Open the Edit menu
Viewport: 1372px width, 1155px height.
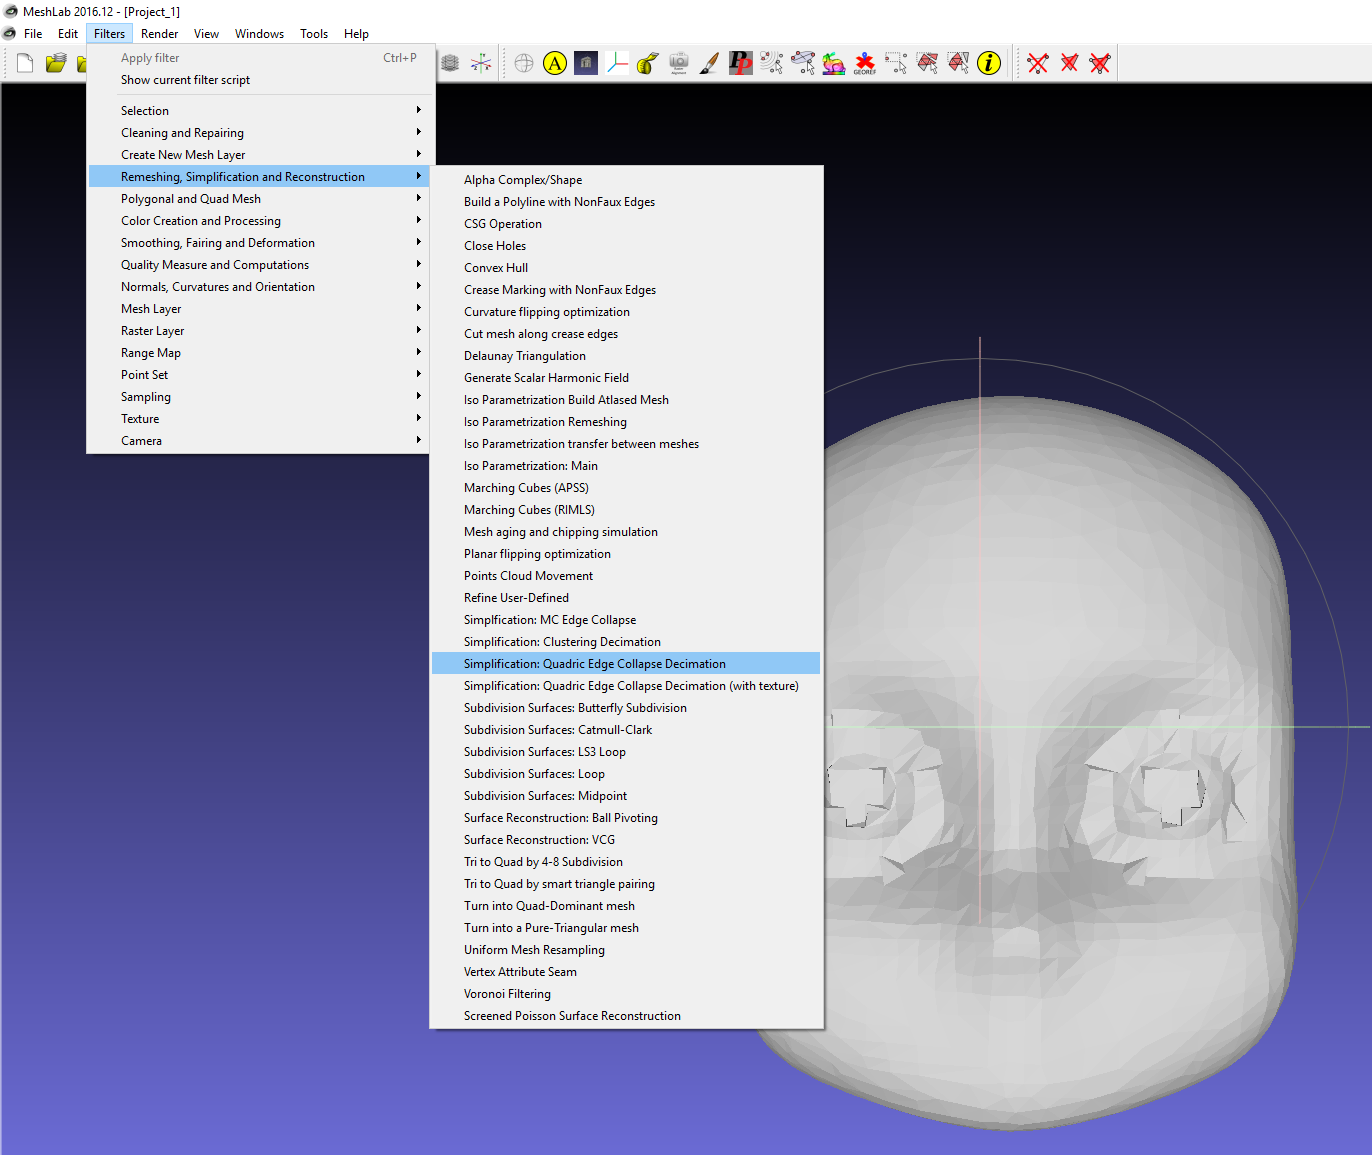click(68, 34)
